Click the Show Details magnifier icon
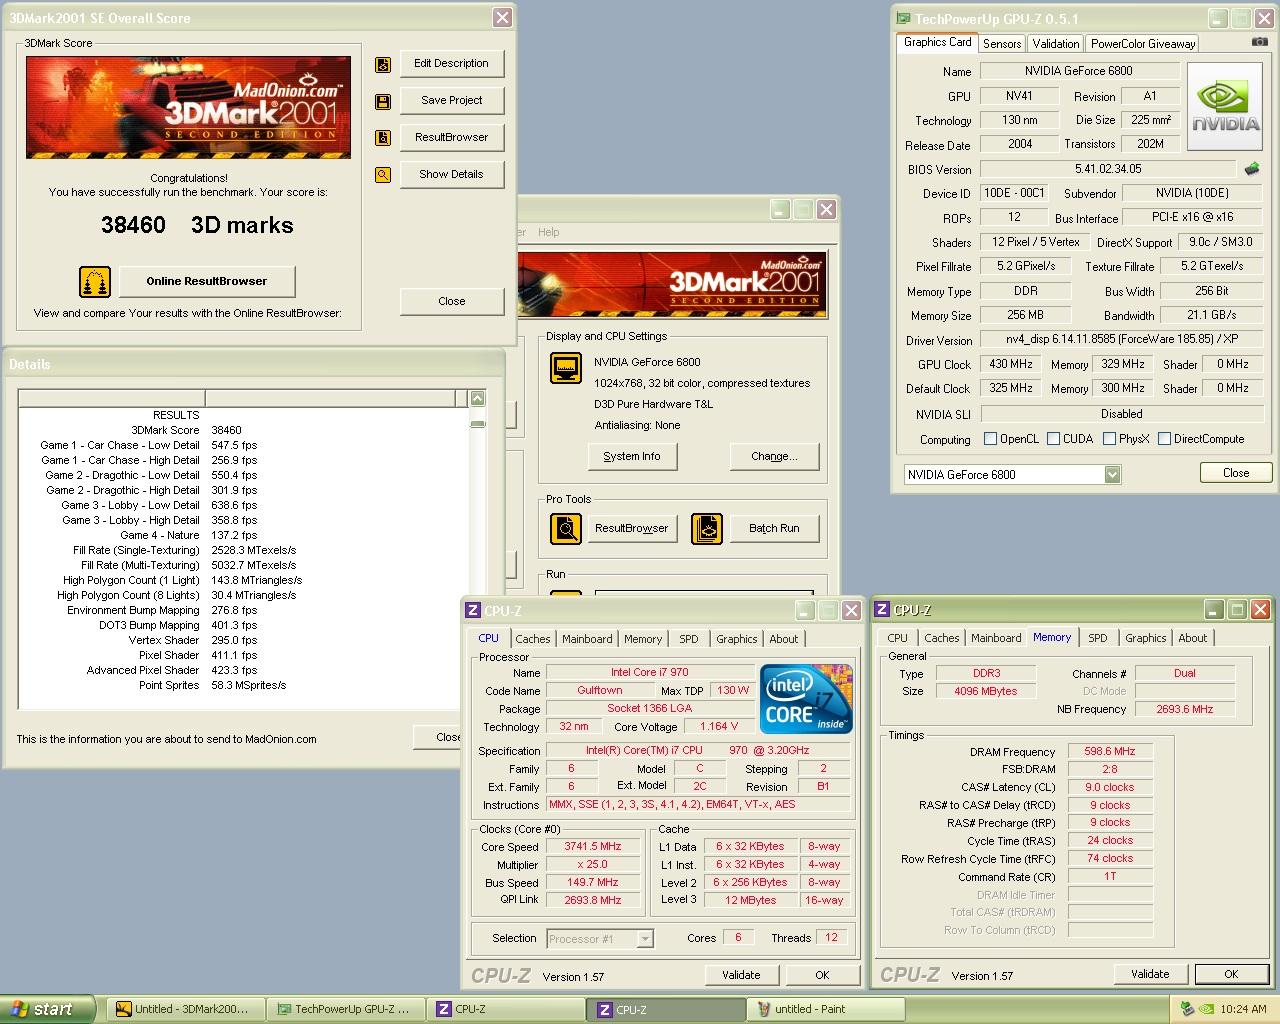This screenshot has height=1024, width=1280. point(383,175)
